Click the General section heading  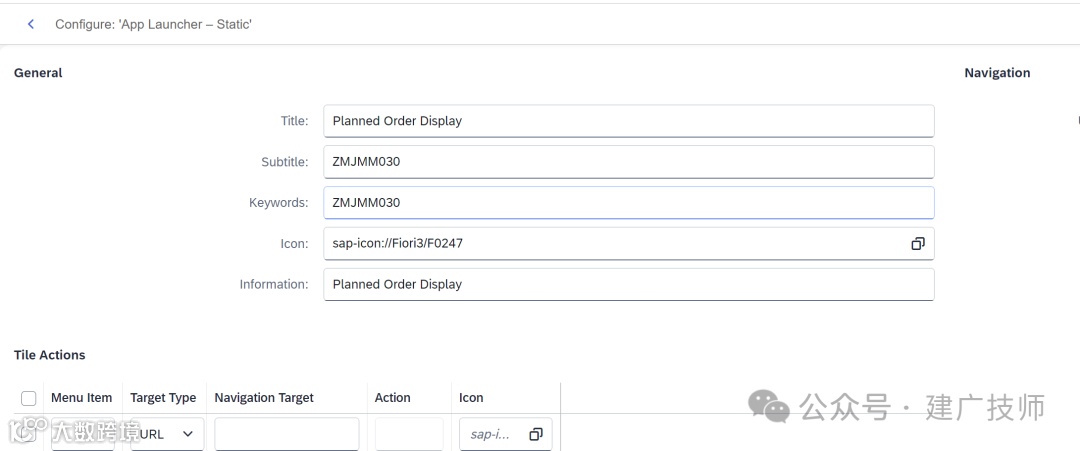pos(38,73)
